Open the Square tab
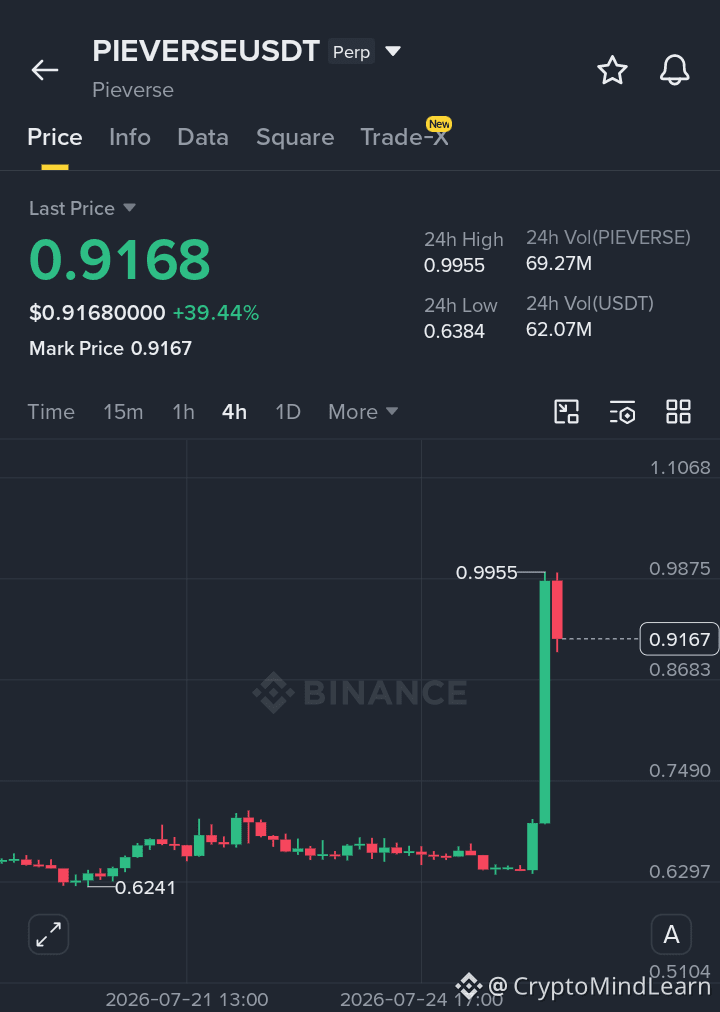 point(295,137)
